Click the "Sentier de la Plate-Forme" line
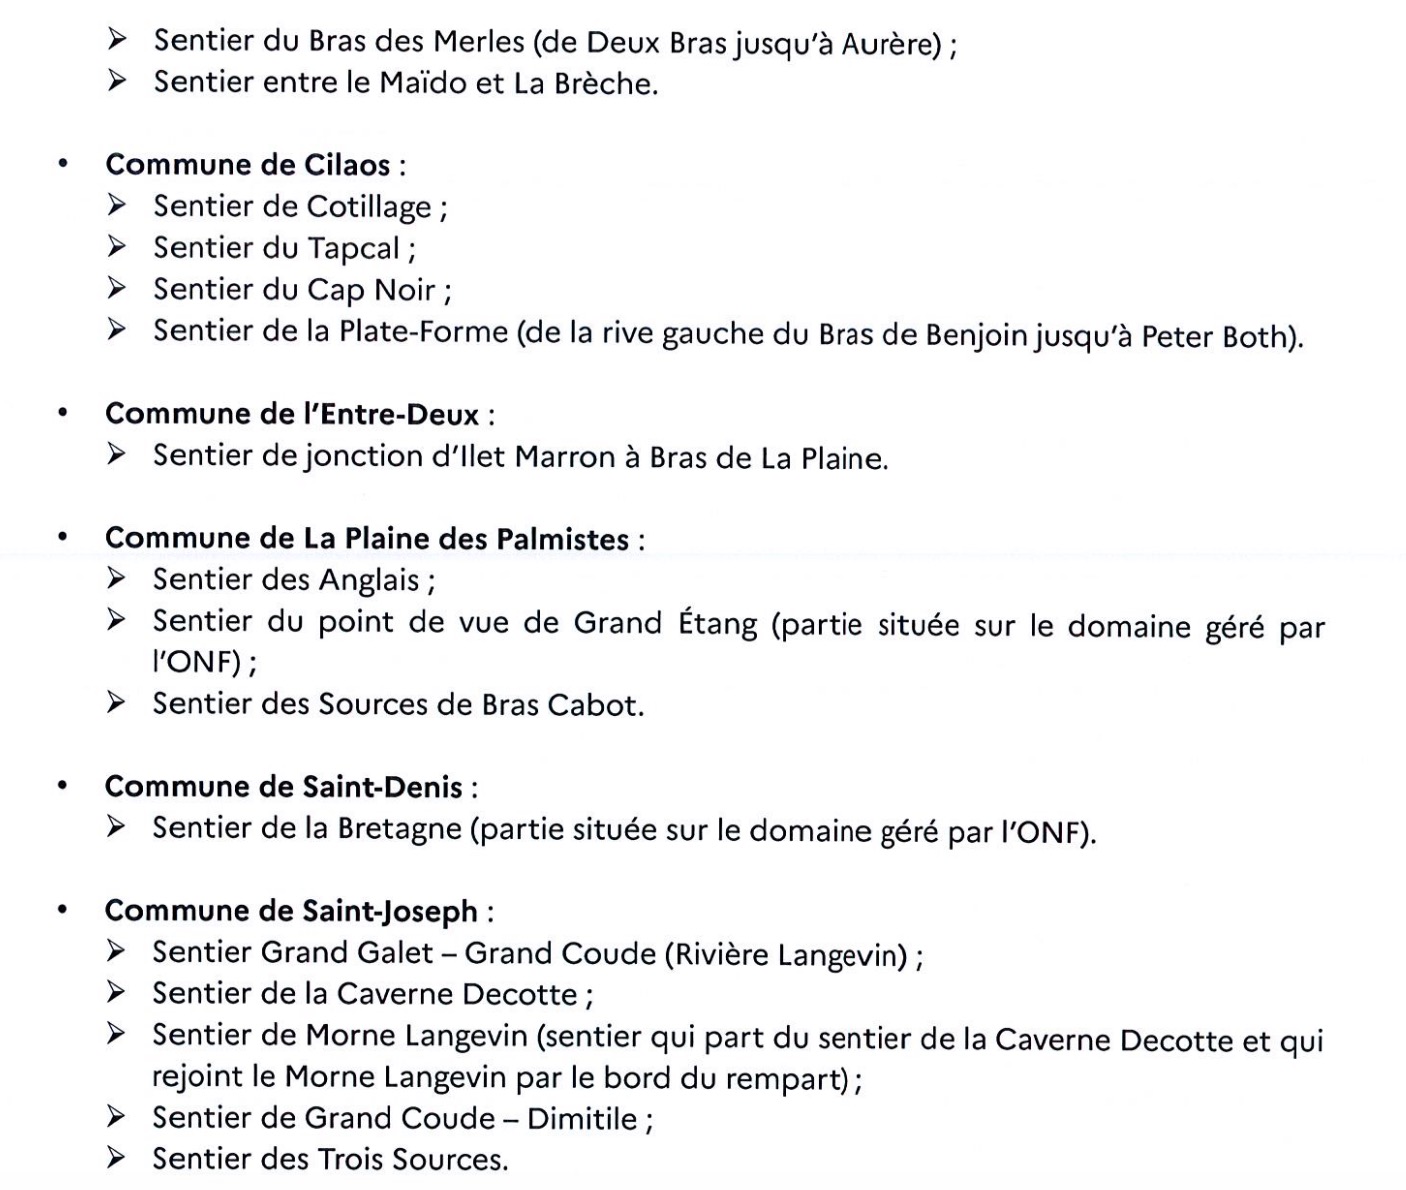This screenshot has height=1190, width=1406. pyautogui.click(x=727, y=332)
